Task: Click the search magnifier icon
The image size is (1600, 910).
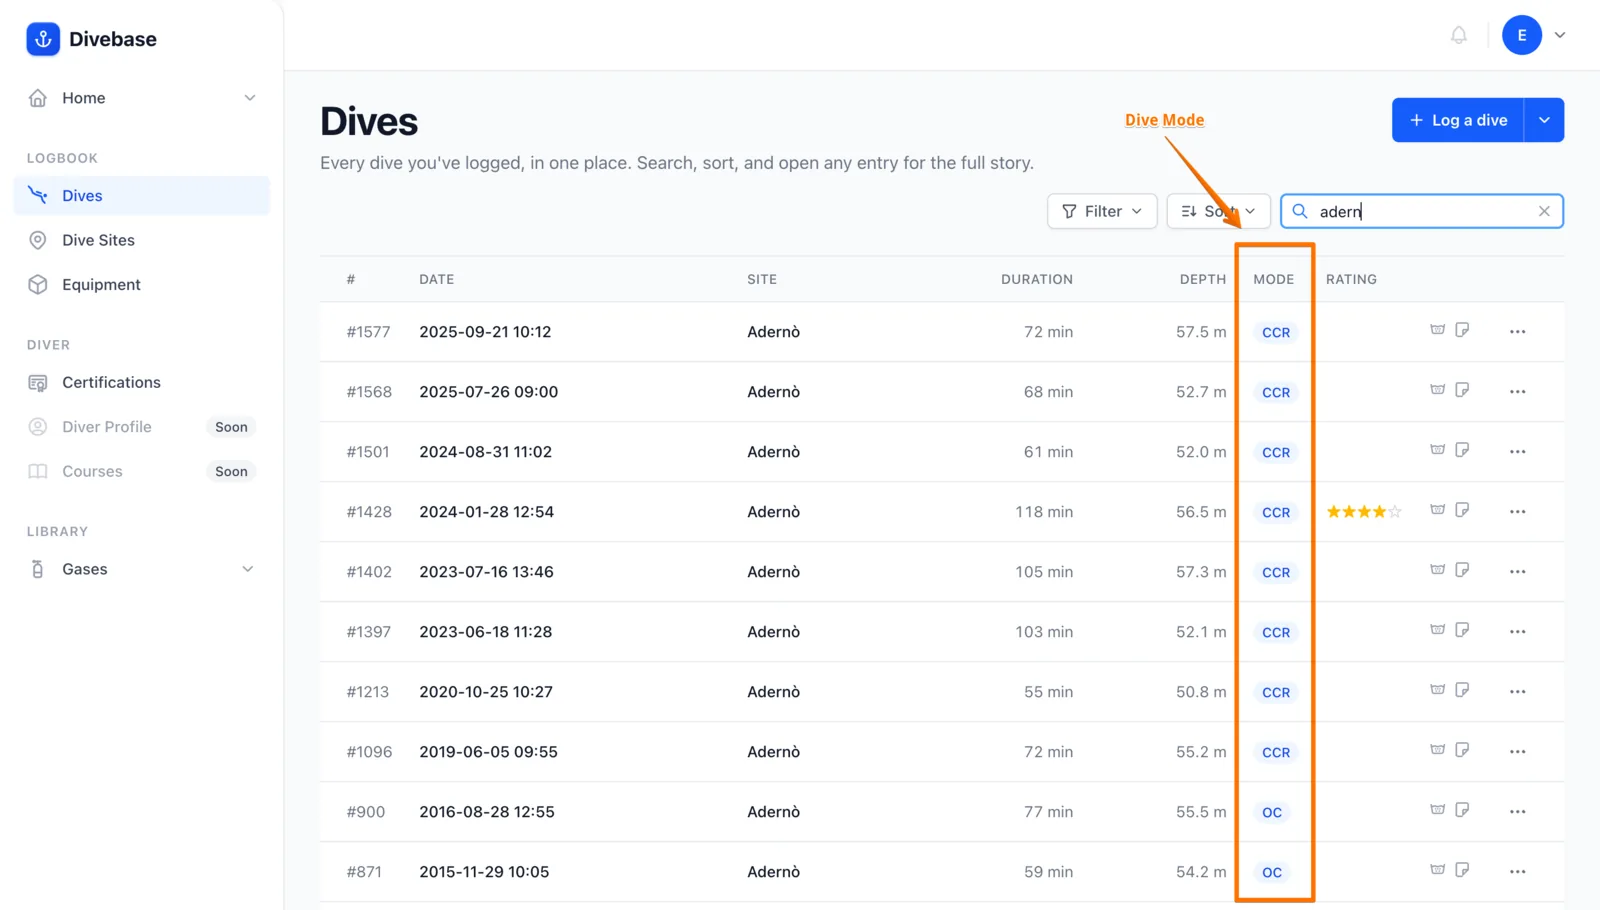Action: coord(1300,211)
